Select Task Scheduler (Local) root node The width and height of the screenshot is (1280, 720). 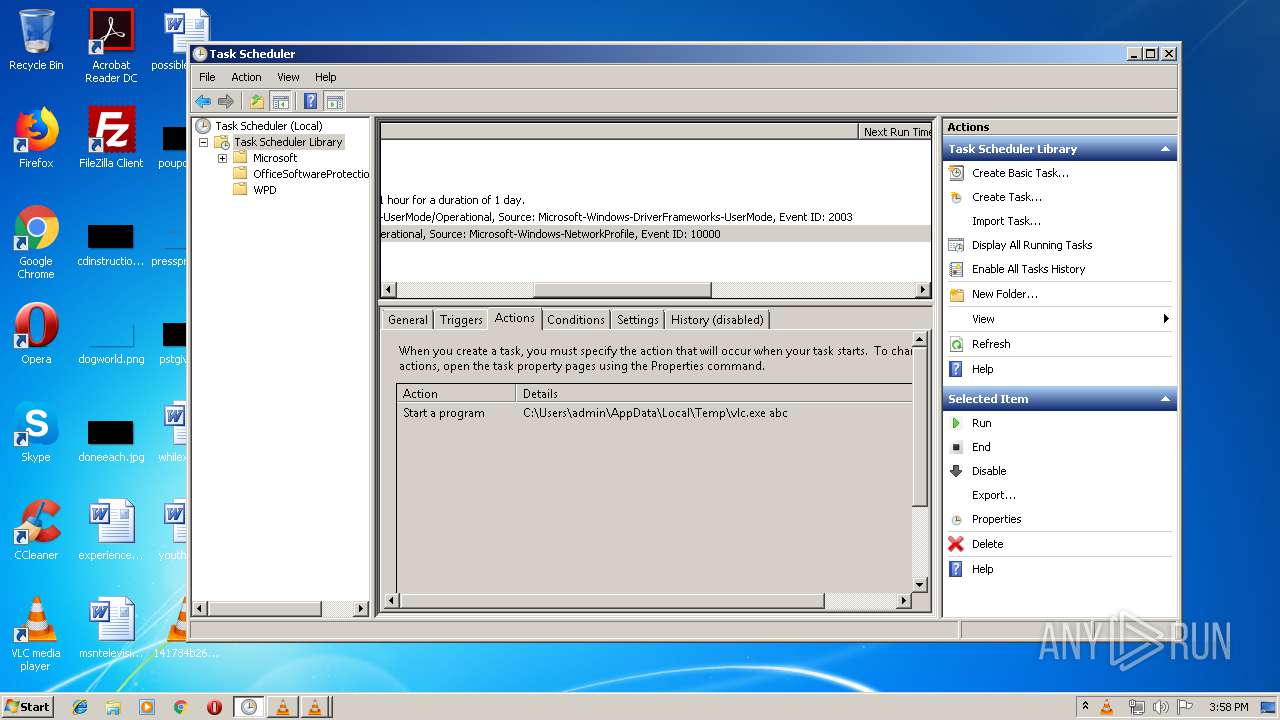point(268,126)
